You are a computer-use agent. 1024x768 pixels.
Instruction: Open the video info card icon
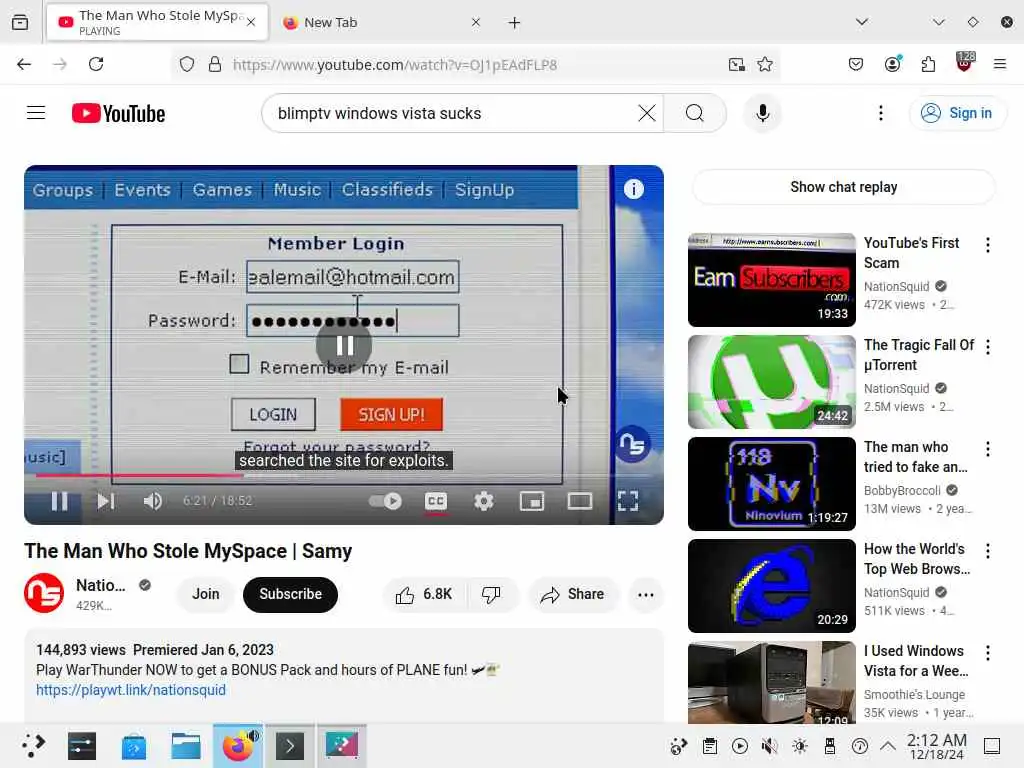coord(633,189)
